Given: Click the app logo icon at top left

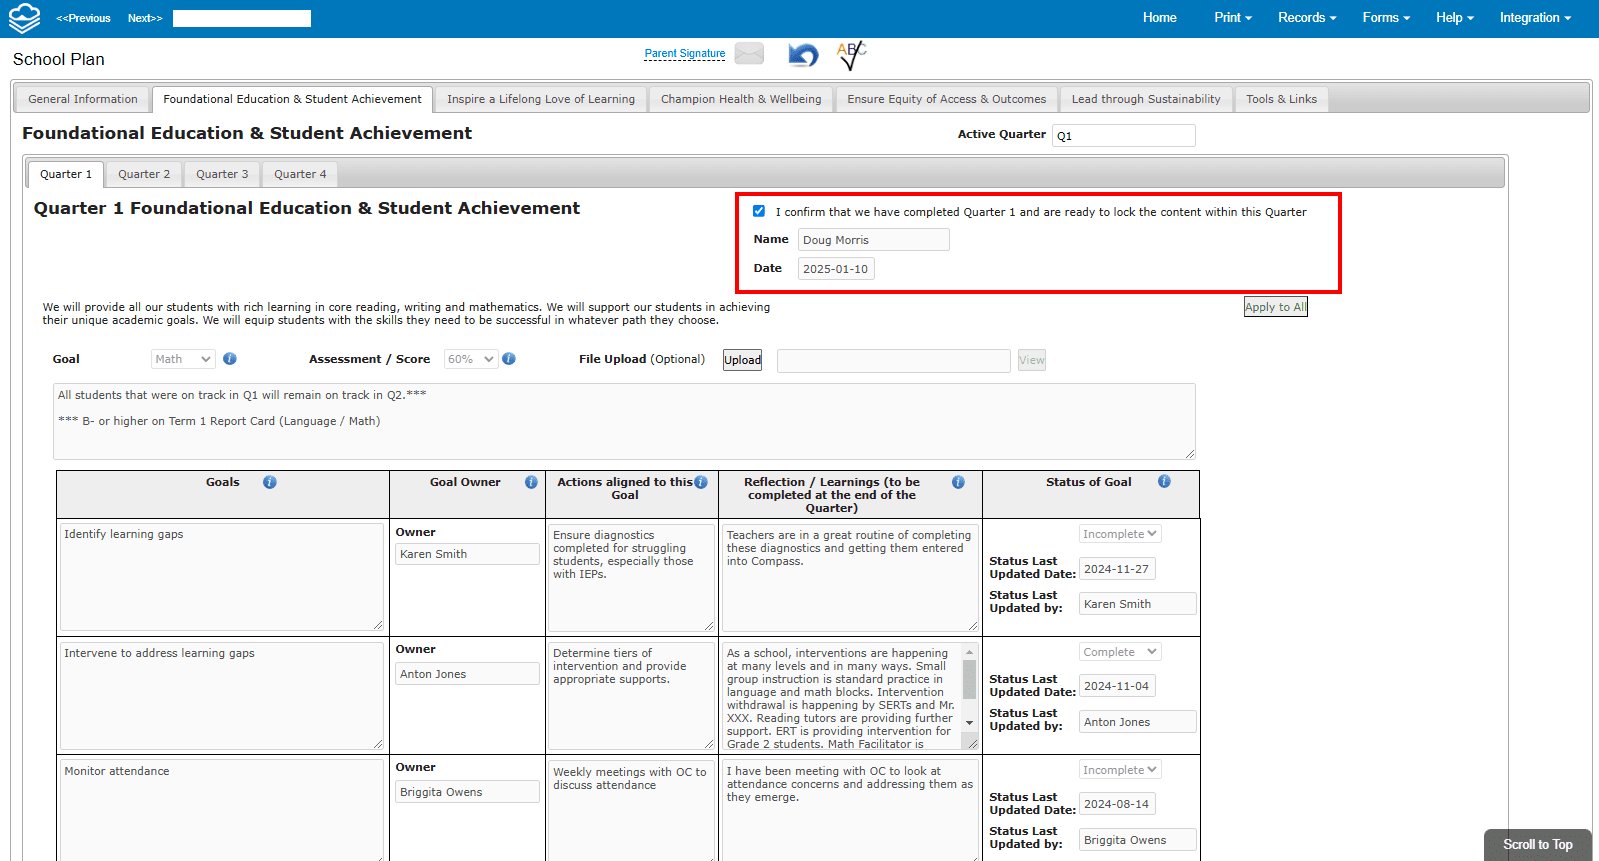Looking at the screenshot, I should [24, 18].
